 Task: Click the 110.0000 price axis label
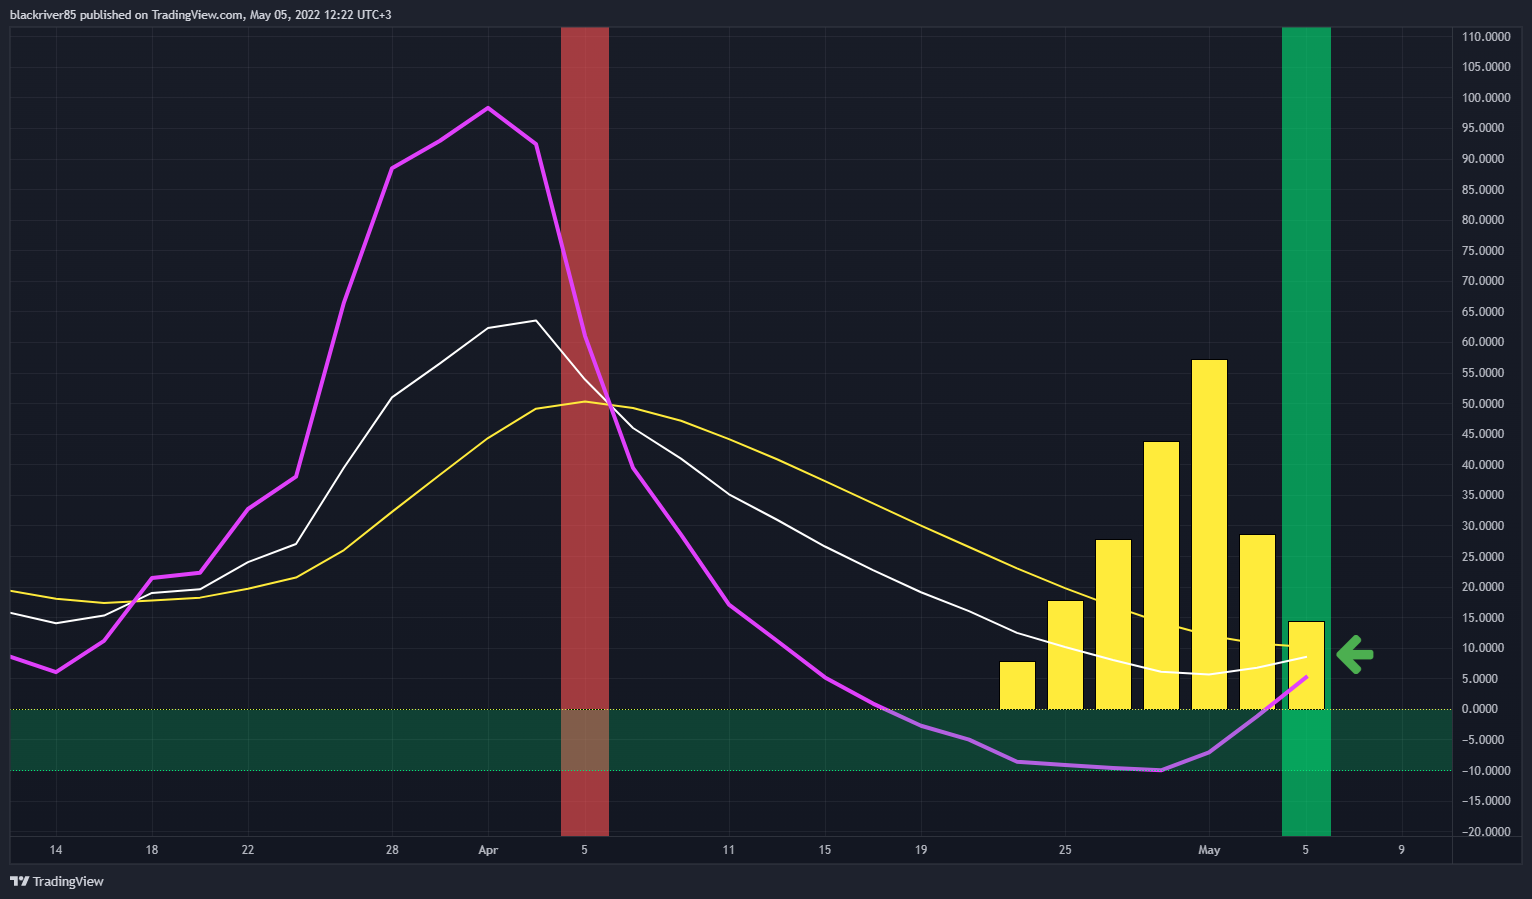[1486, 37]
